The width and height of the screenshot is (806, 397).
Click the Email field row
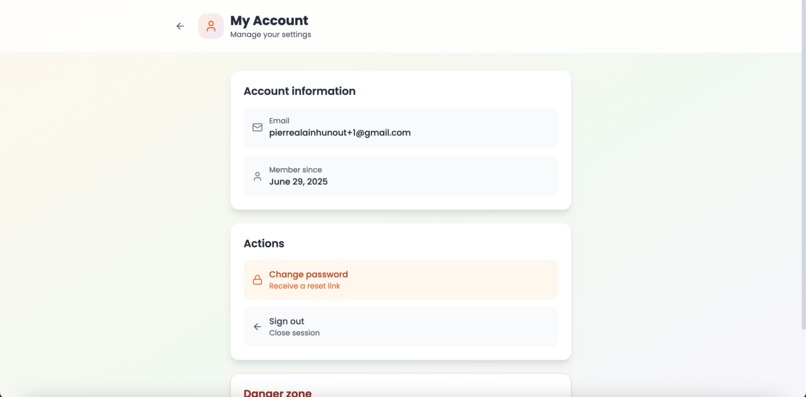click(400, 127)
